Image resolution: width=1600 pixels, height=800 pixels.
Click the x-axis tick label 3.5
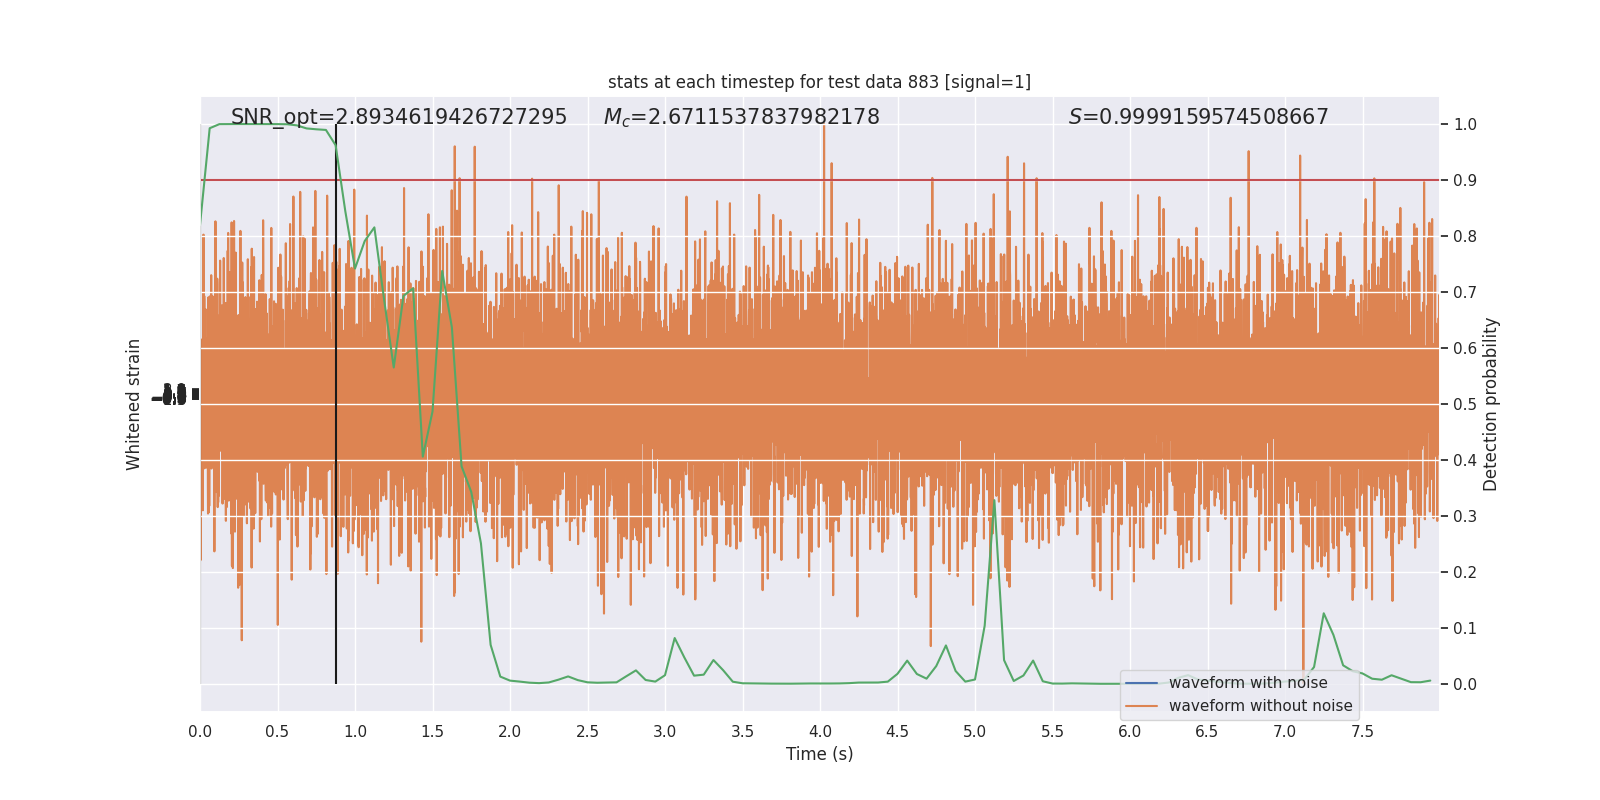[742, 731]
